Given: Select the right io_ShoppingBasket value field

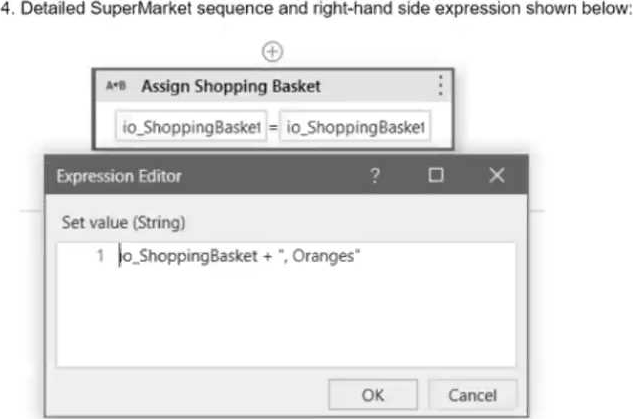Looking at the screenshot, I should coord(356,127).
